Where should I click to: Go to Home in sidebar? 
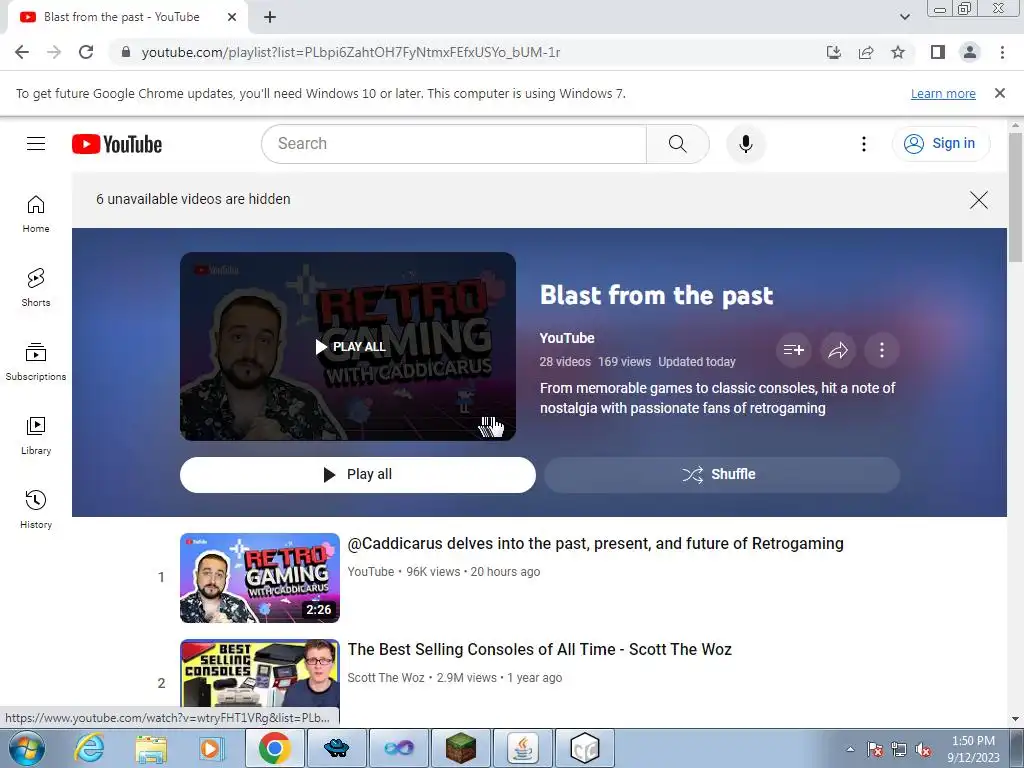pos(36,214)
